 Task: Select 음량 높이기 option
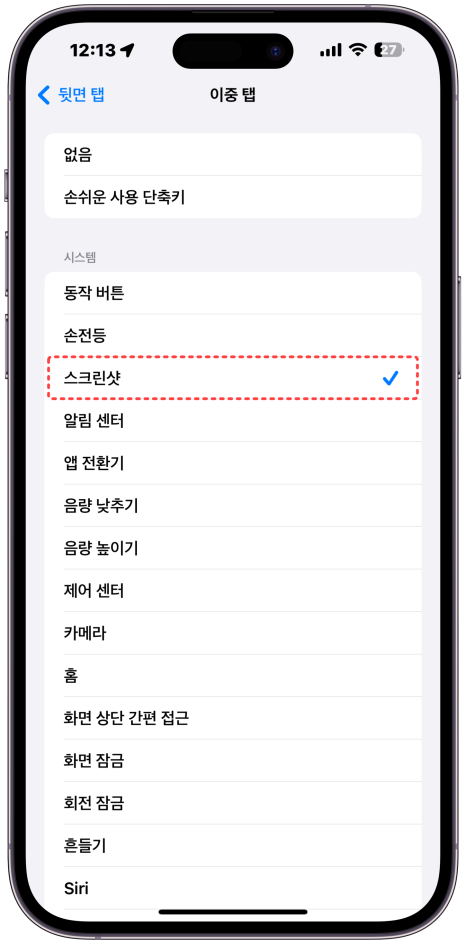233,548
